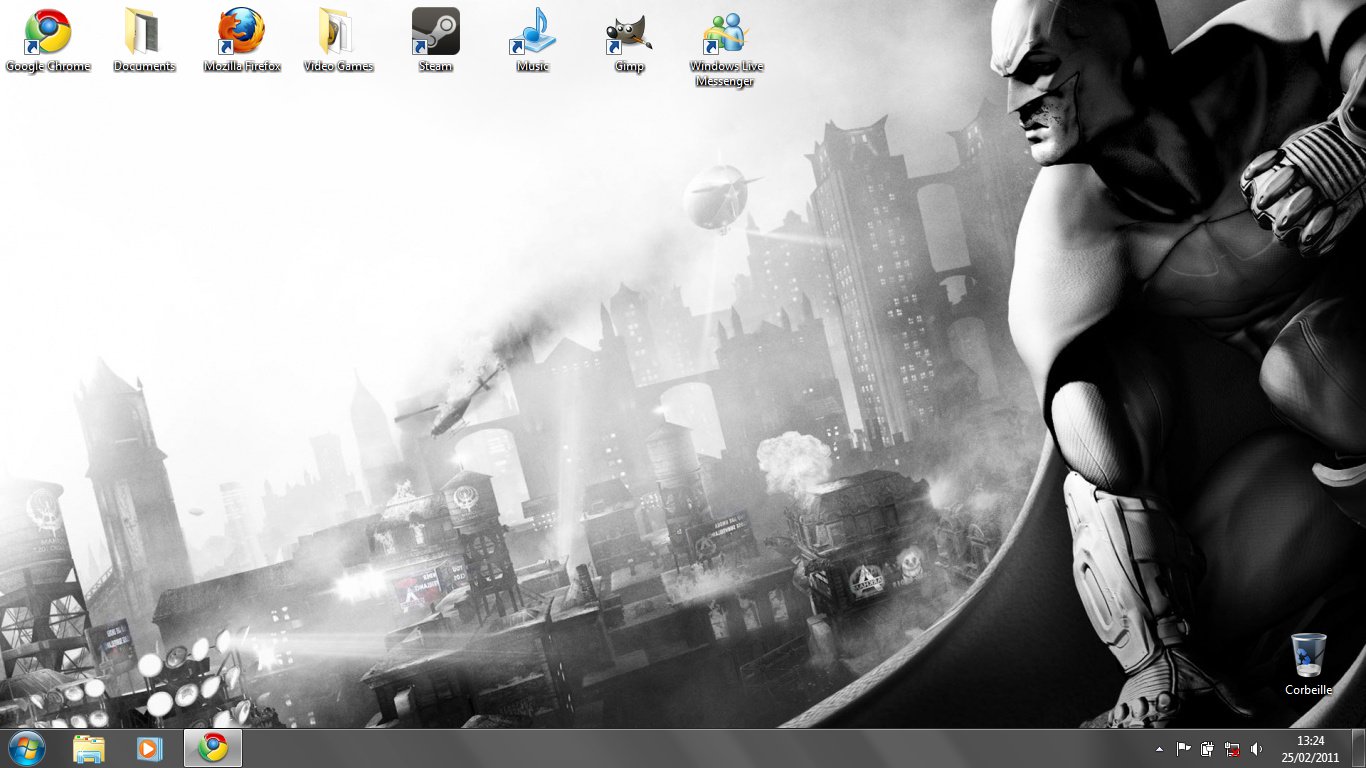1366x768 pixels.
Task: Select the Corbeille recycle bin icon
Action: tap(1308, 664)
